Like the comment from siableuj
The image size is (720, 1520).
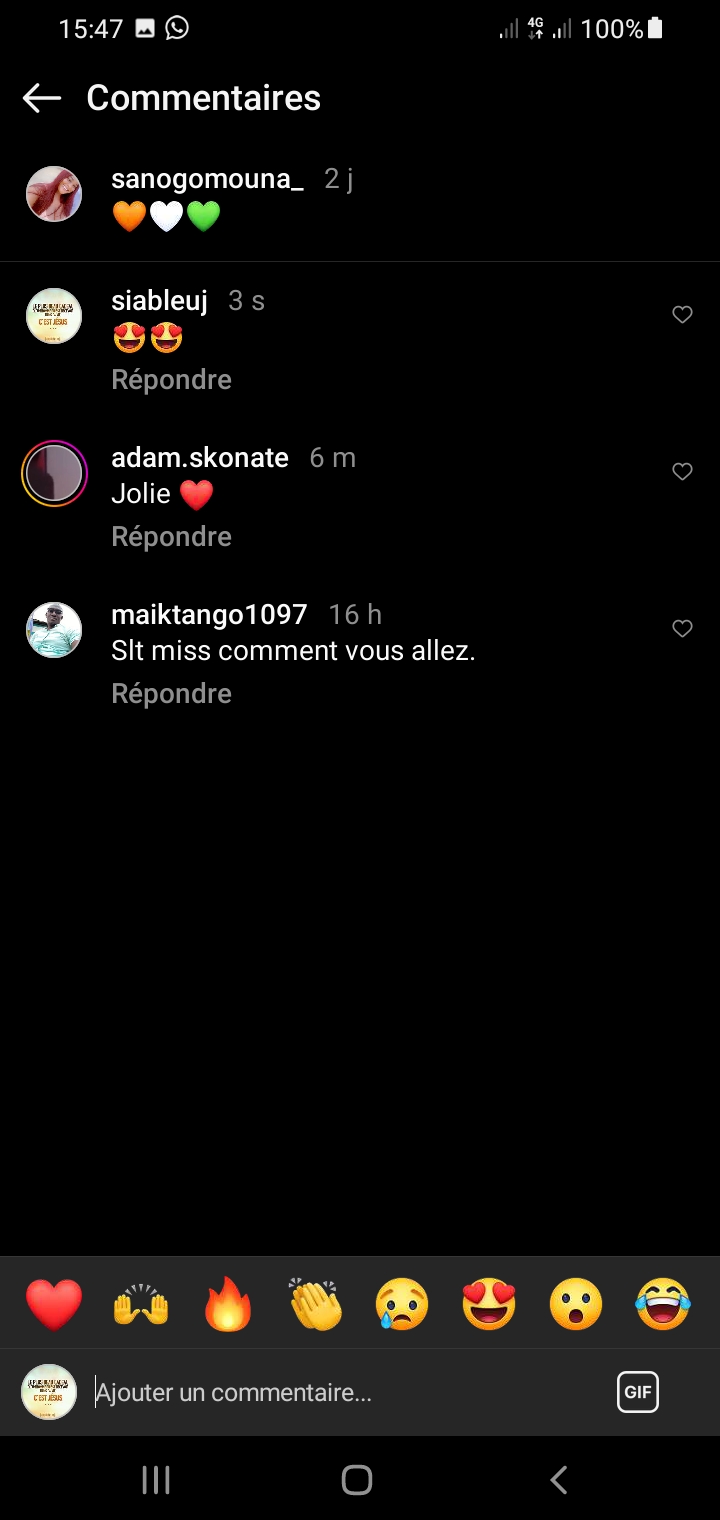(682, 315)
